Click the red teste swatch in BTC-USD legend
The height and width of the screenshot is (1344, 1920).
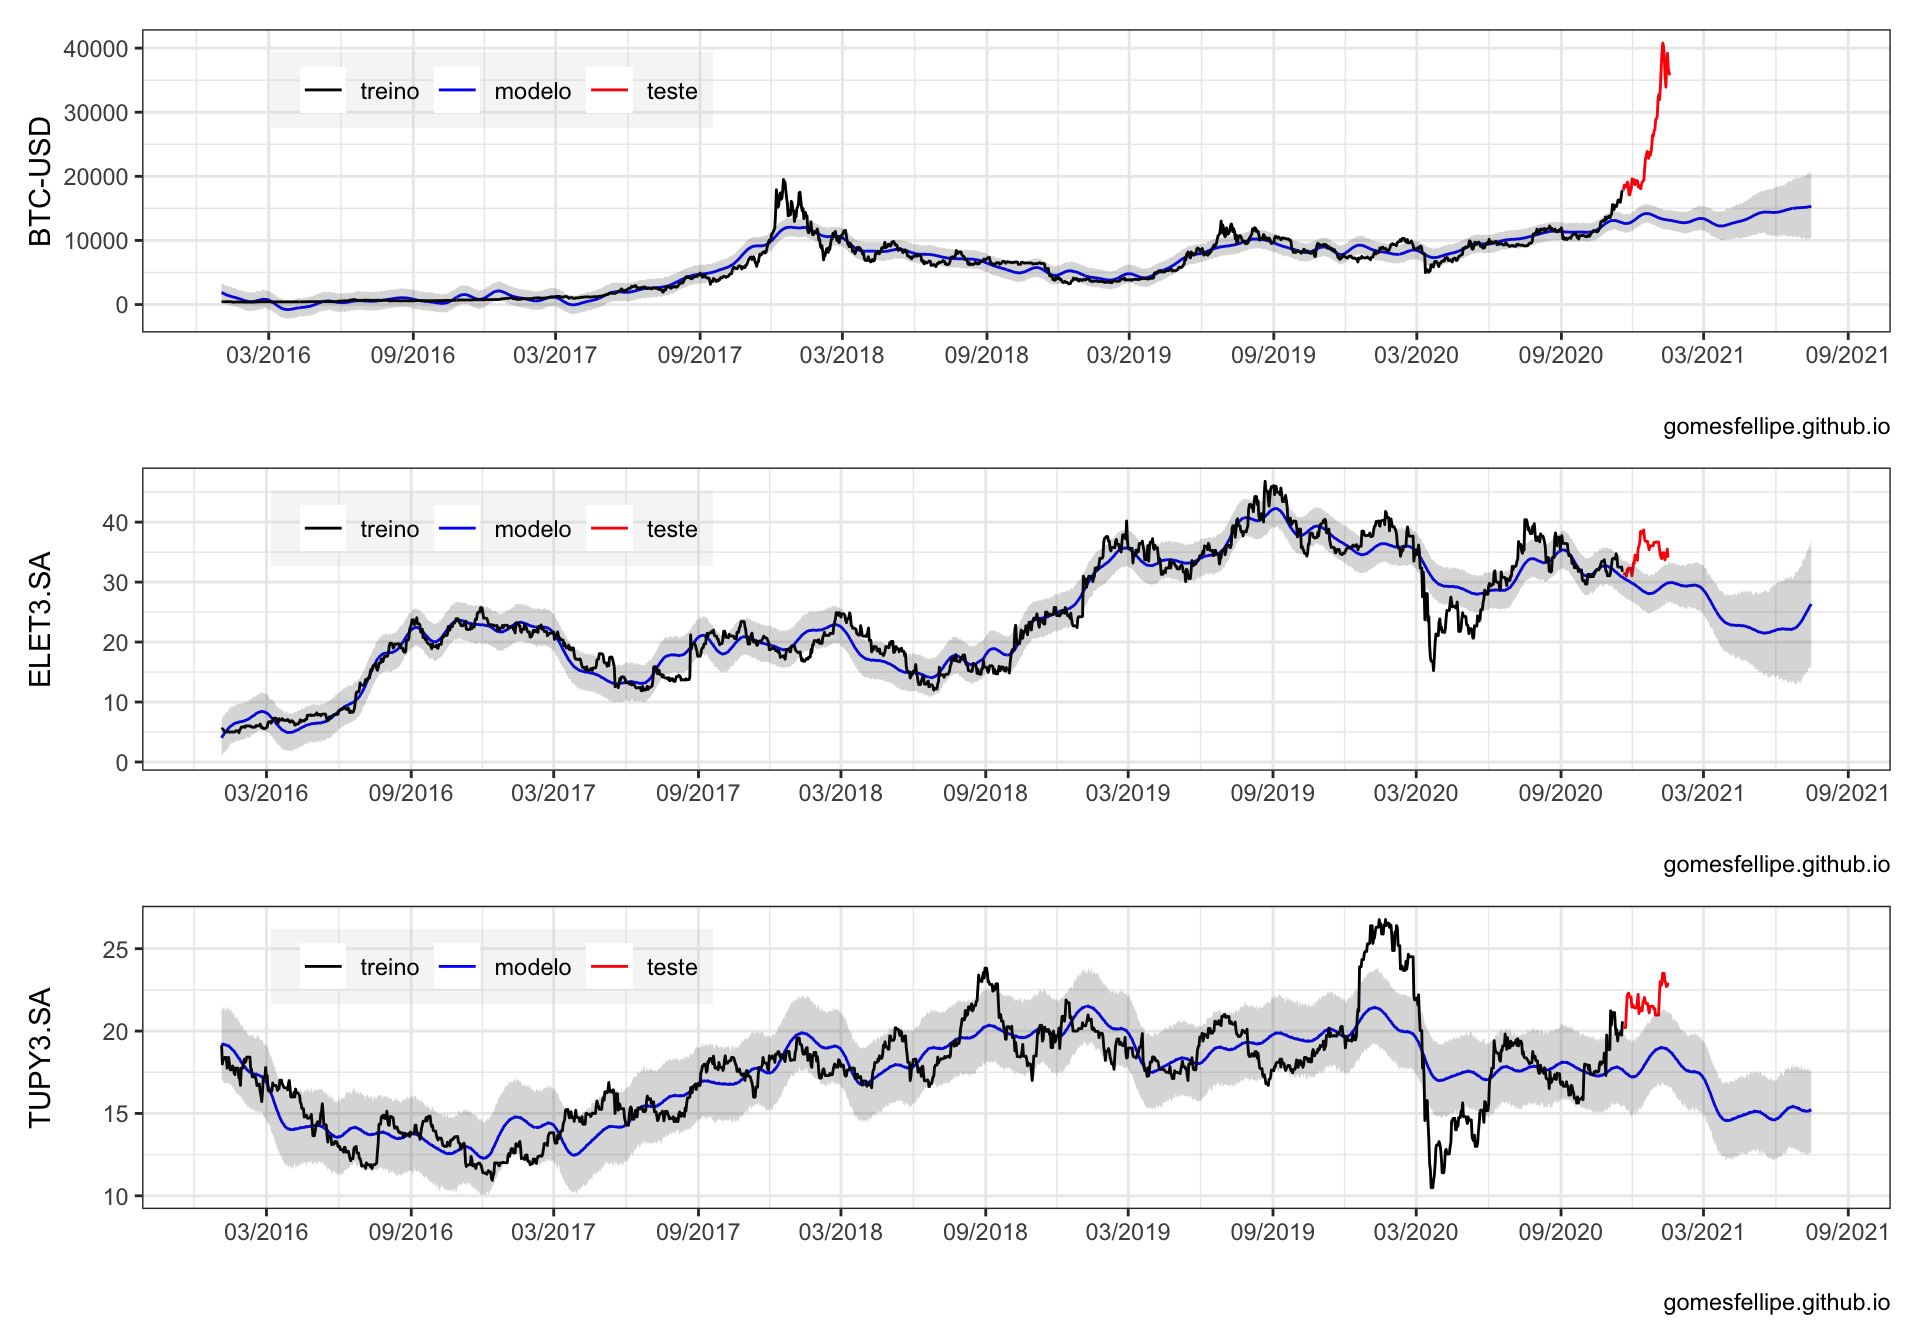coord(609,91)
